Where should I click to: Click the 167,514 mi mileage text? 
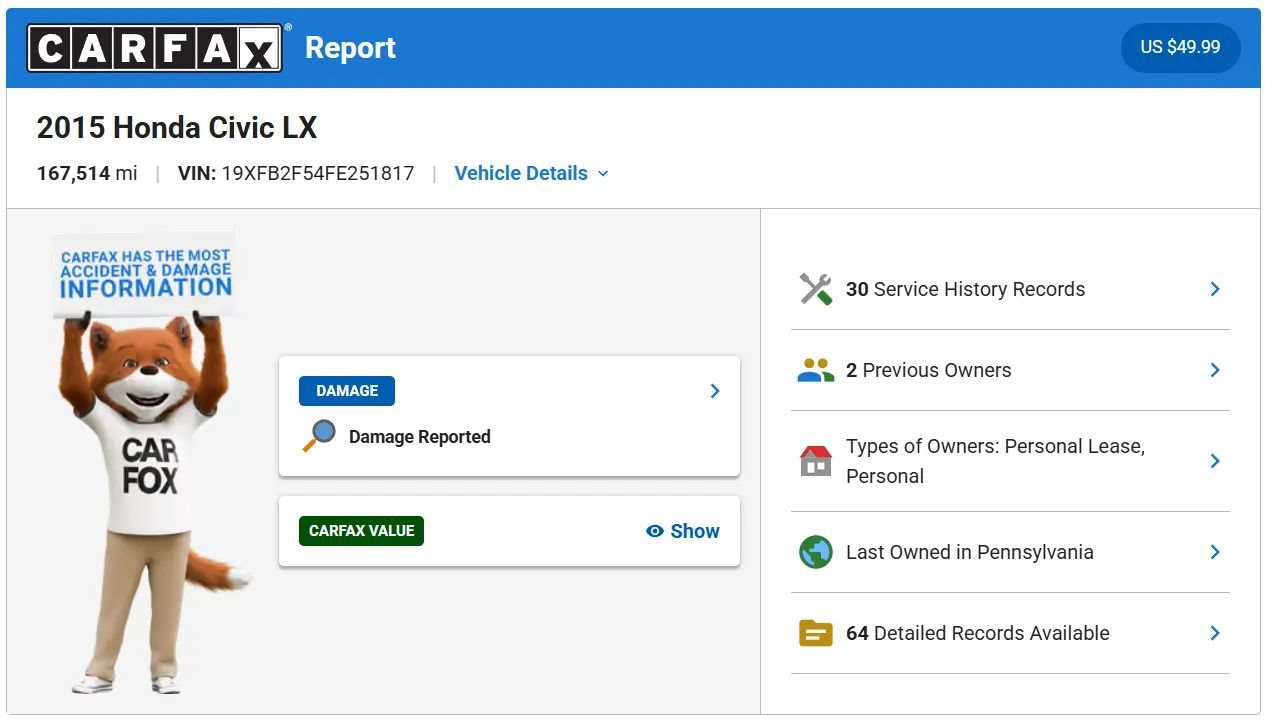point(87,173)
